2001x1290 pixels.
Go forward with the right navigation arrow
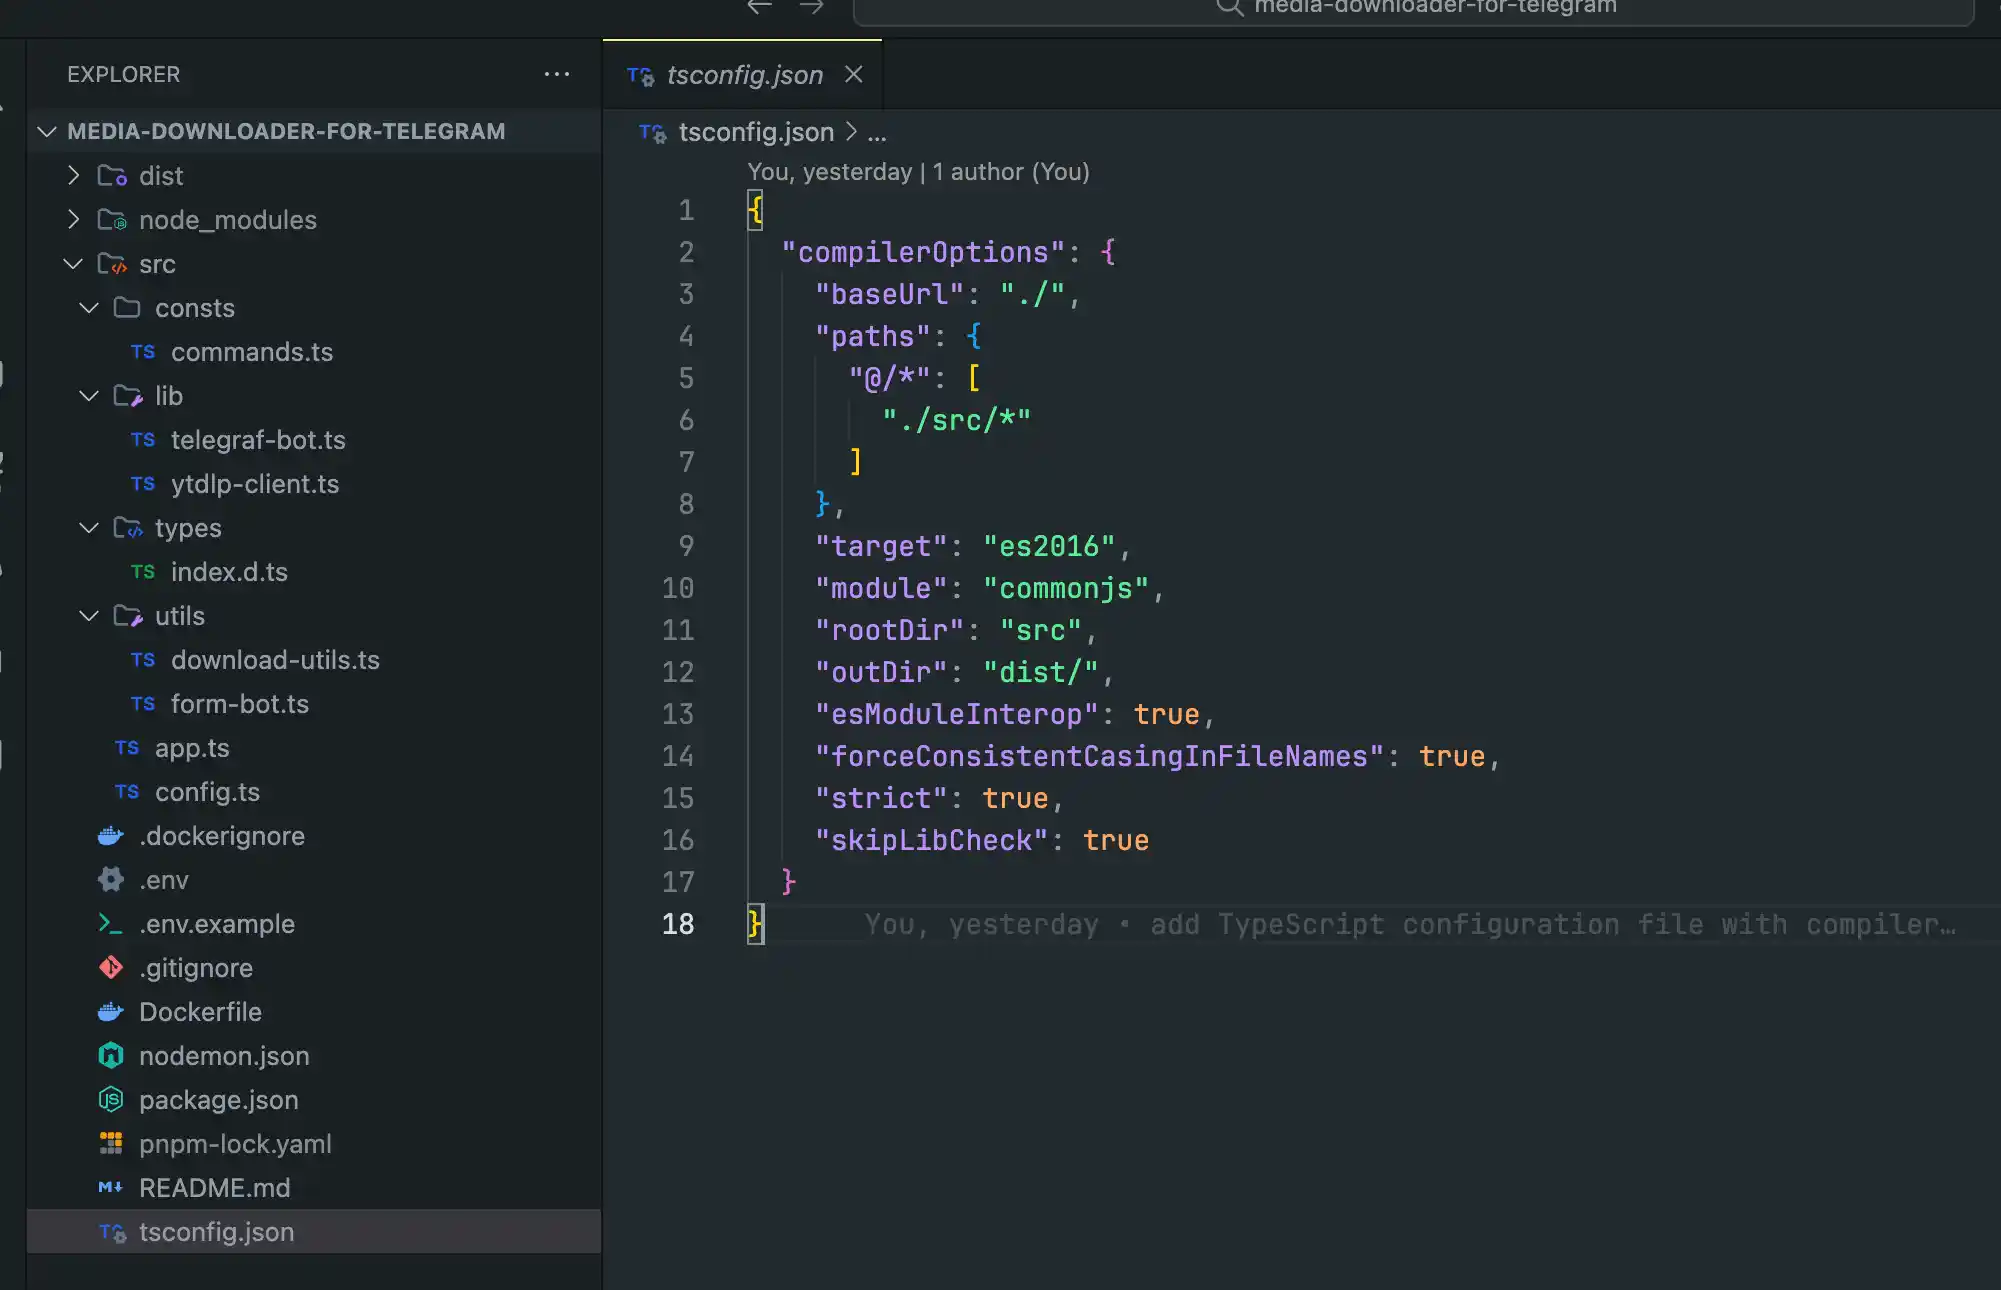(812, 7)
